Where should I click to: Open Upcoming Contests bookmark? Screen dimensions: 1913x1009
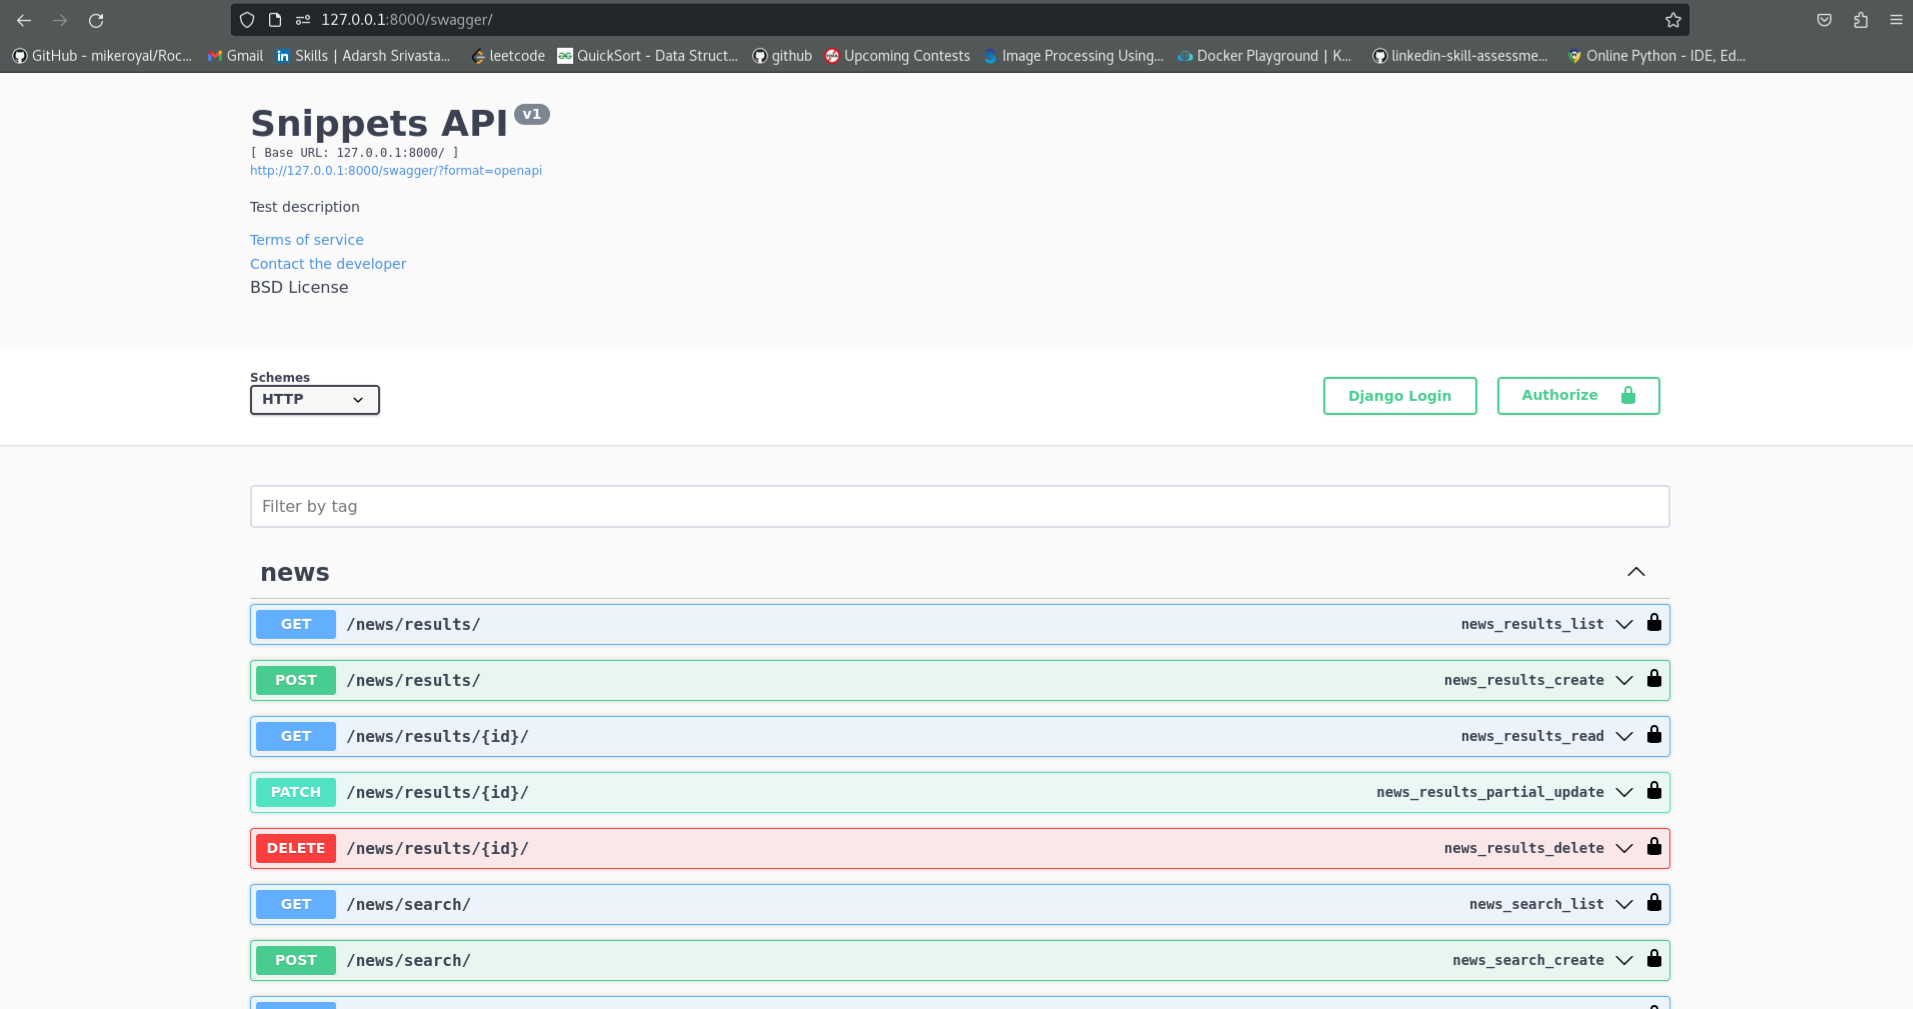(897, 56)
